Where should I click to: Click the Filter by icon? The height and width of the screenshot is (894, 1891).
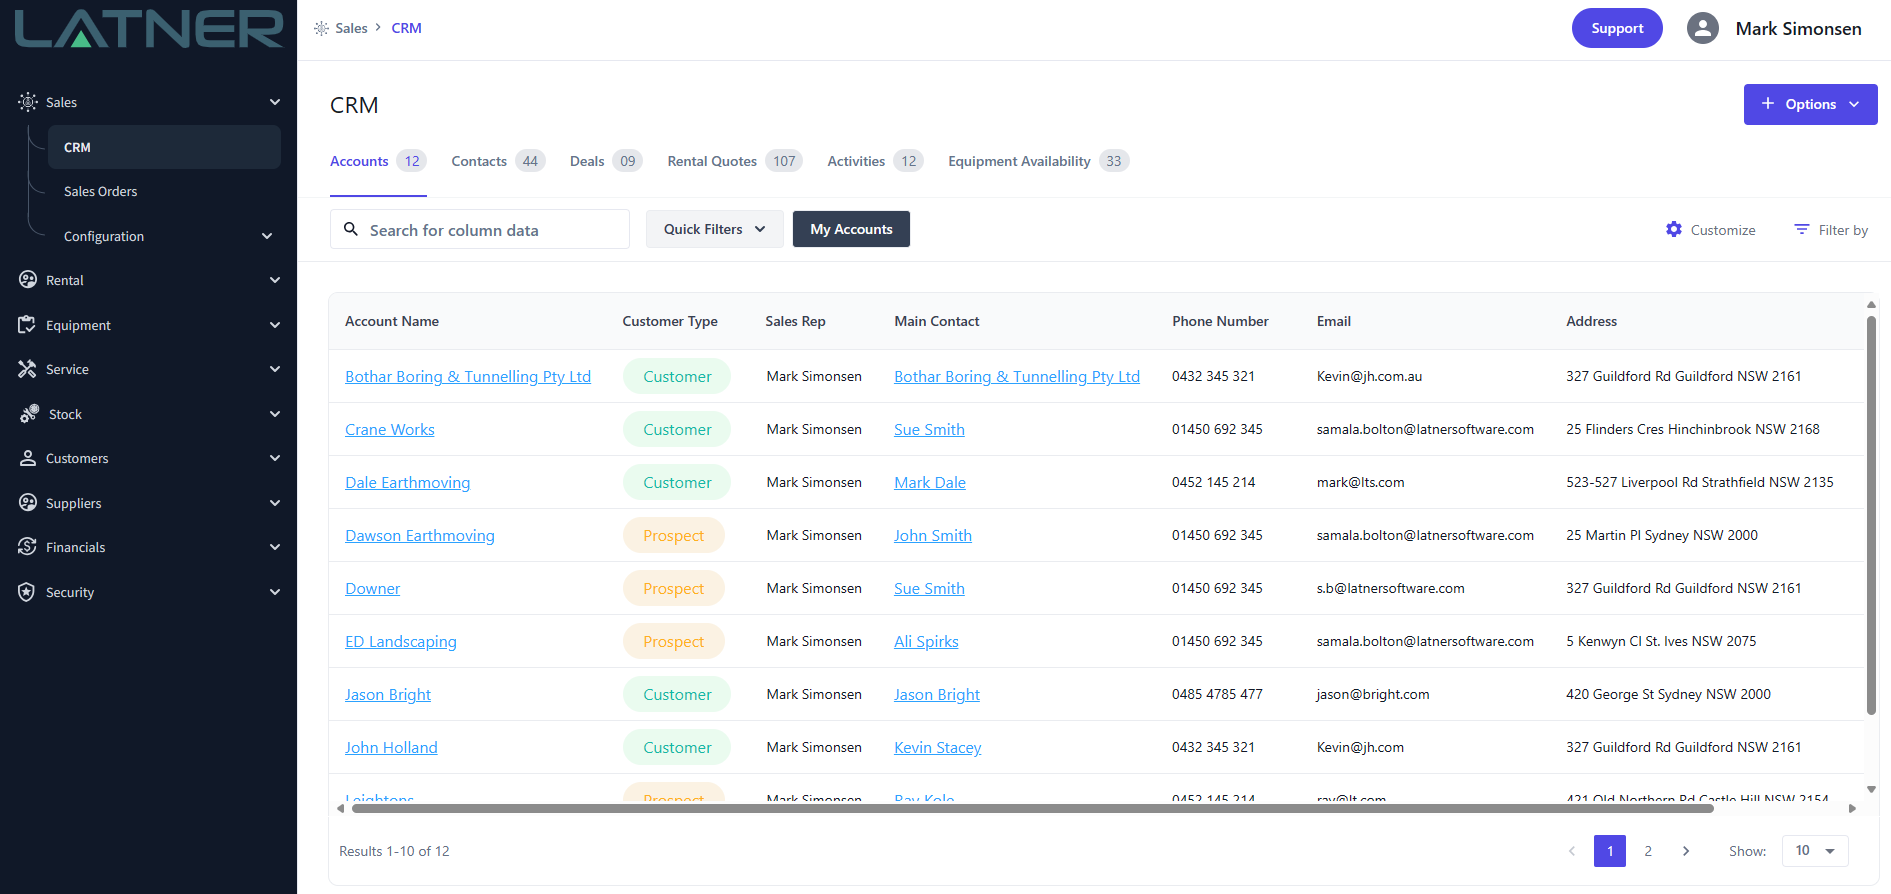coord(1801,229)
